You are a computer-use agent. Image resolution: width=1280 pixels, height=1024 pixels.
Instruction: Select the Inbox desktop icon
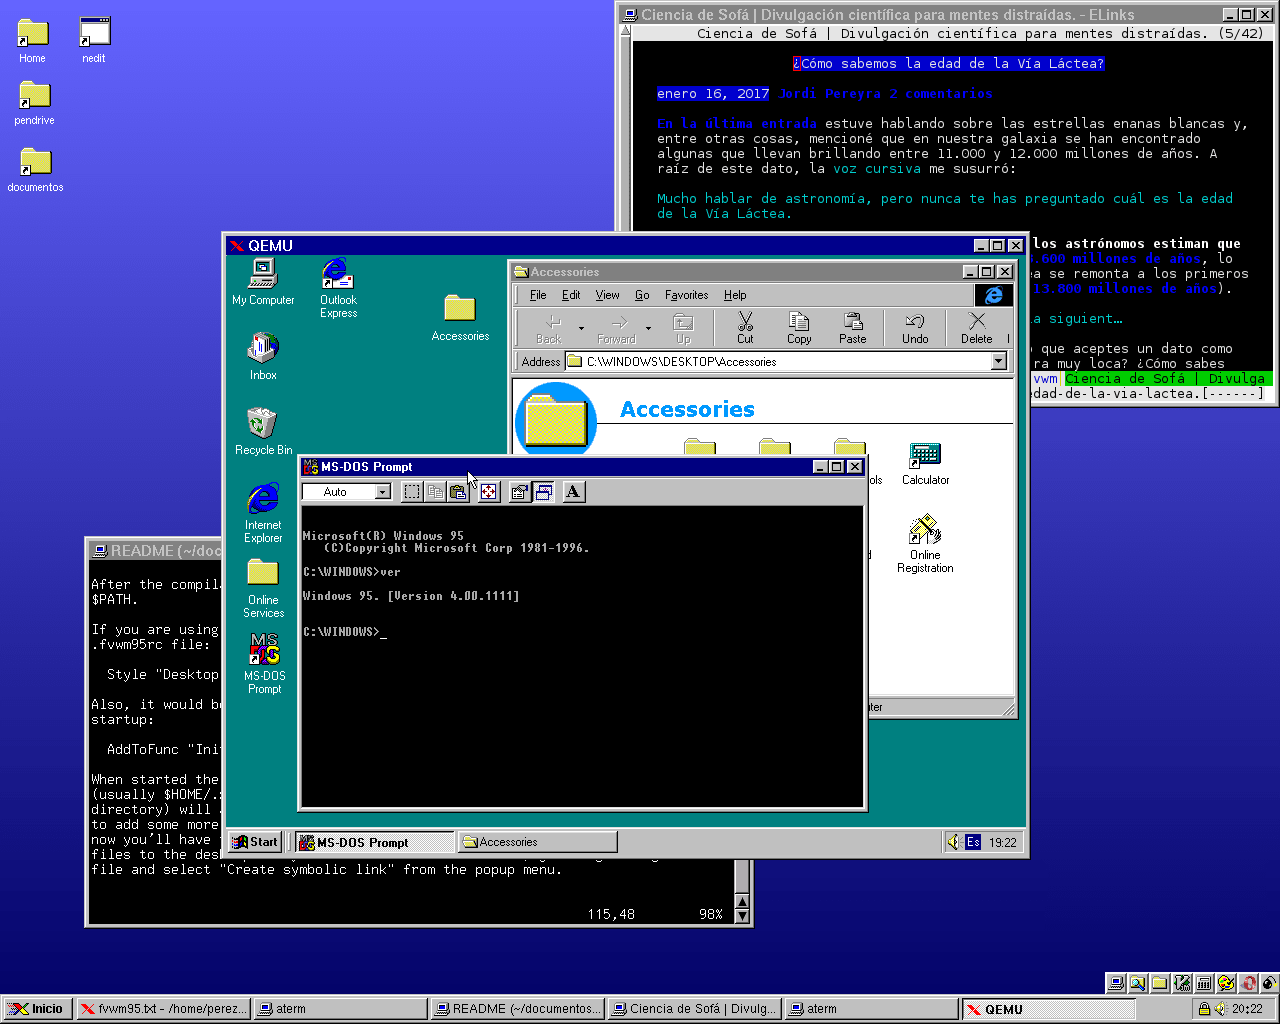click(x=263, y=357)
